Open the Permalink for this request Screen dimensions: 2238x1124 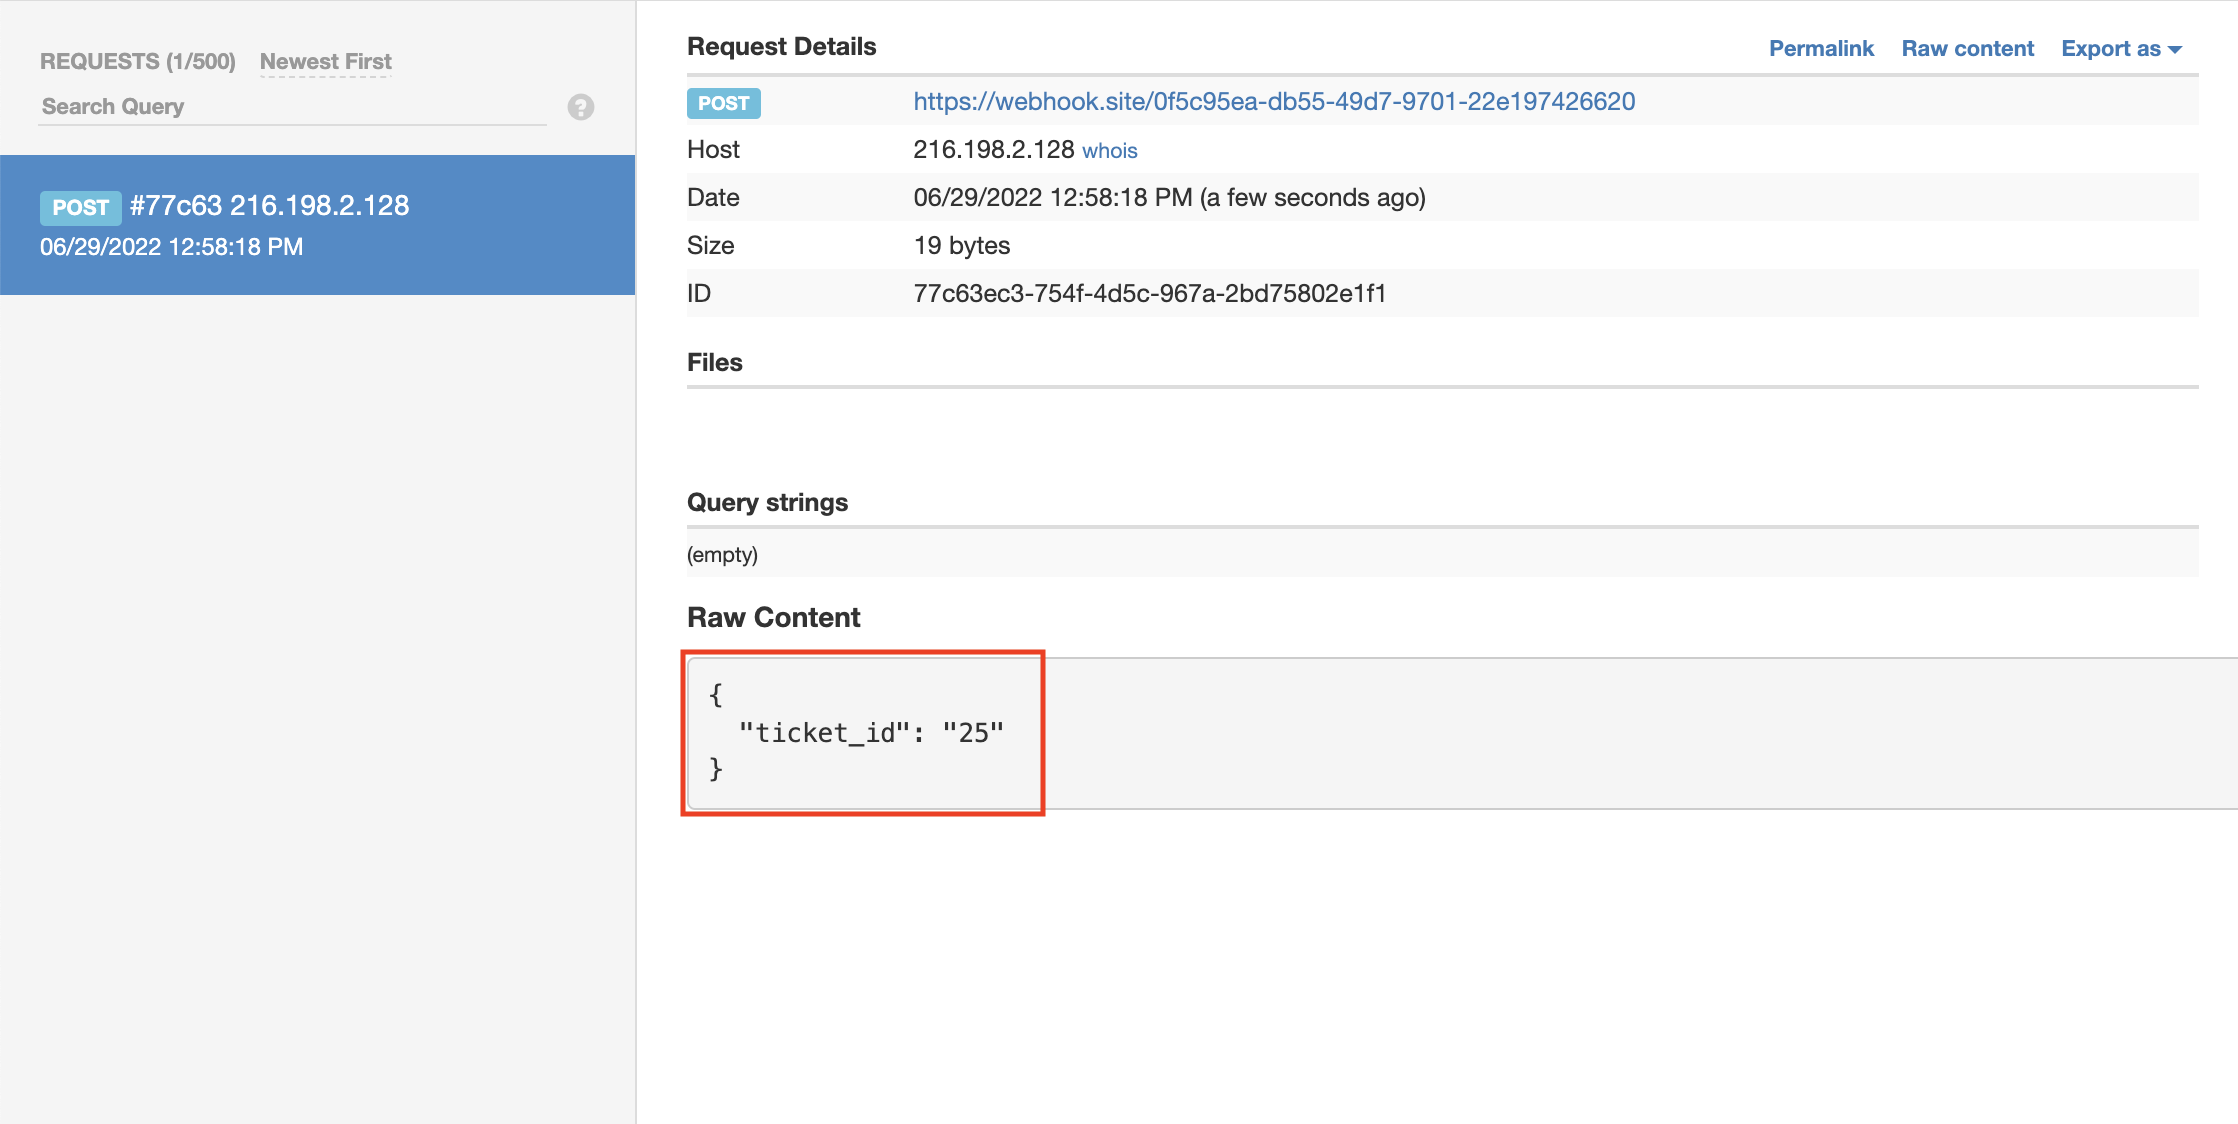pos(1820,49)
